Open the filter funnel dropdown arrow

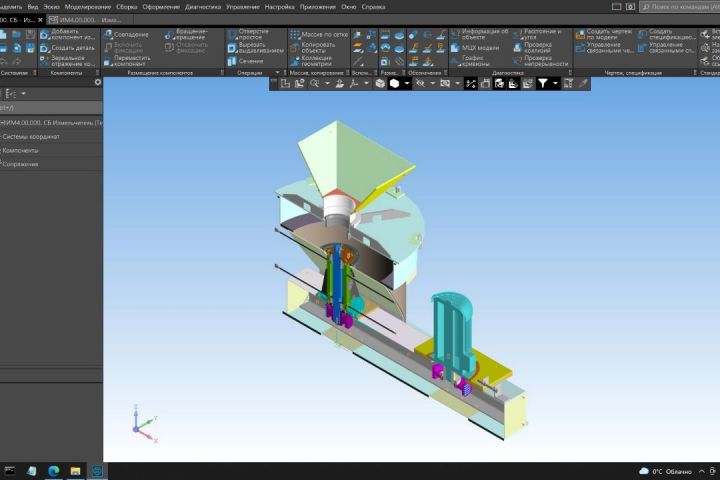[555, 84]
